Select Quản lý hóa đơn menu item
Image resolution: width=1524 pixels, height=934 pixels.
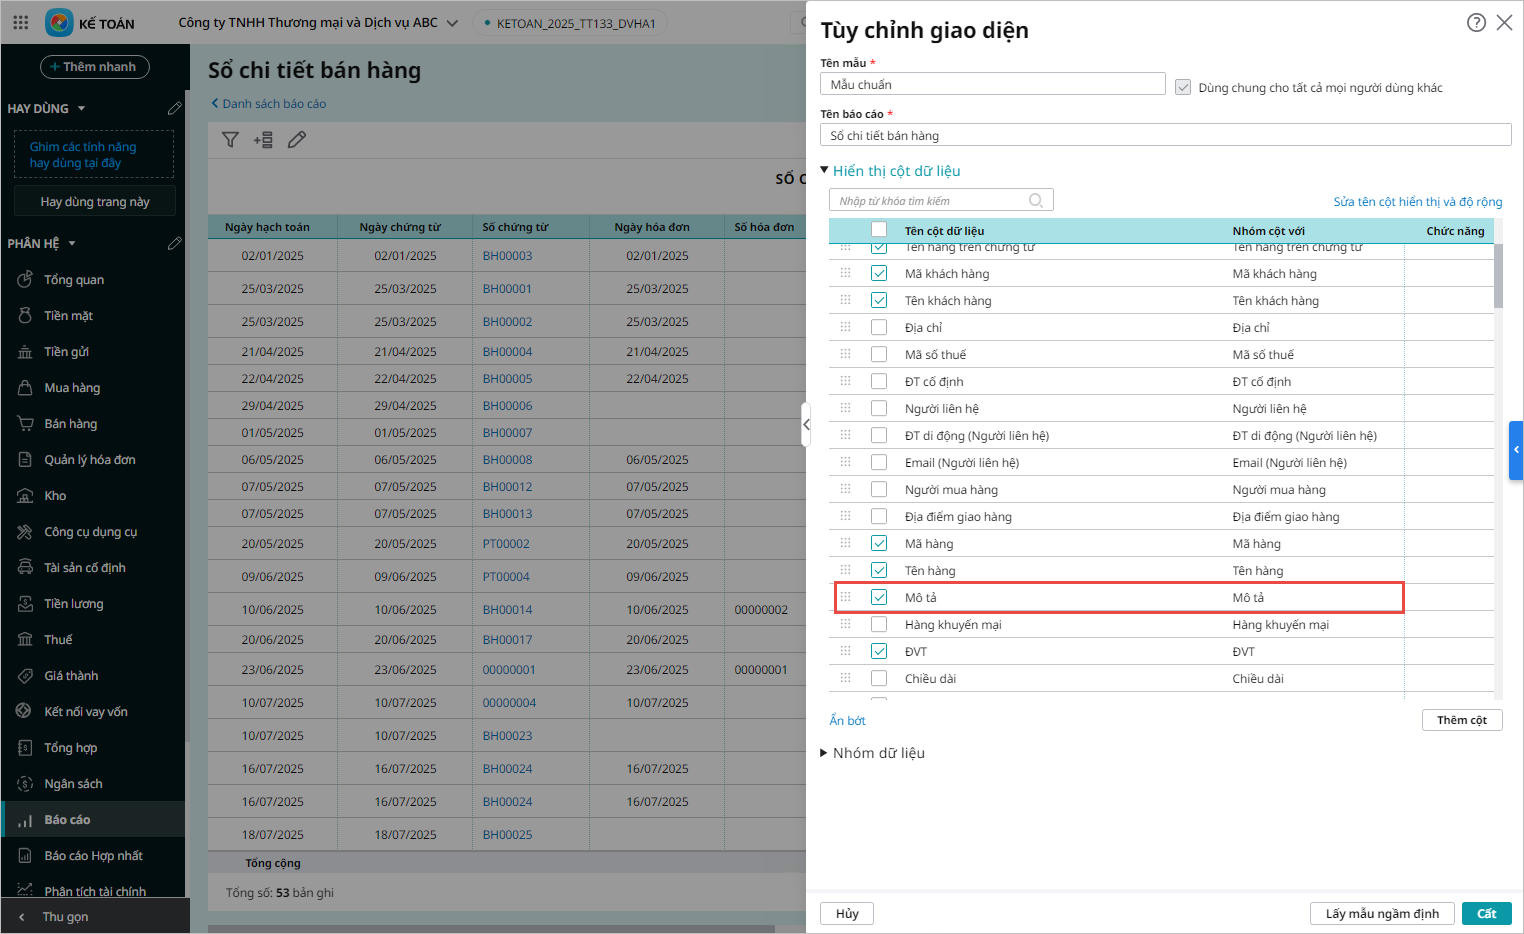tap(89, 460)
